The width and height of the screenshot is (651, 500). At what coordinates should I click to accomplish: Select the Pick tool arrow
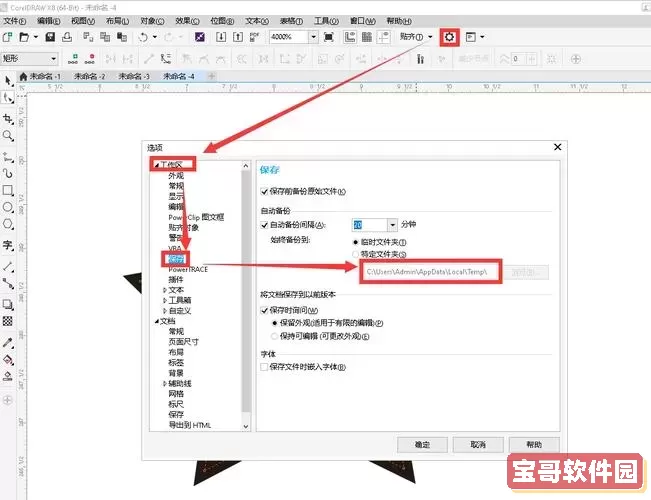(8, 81)
